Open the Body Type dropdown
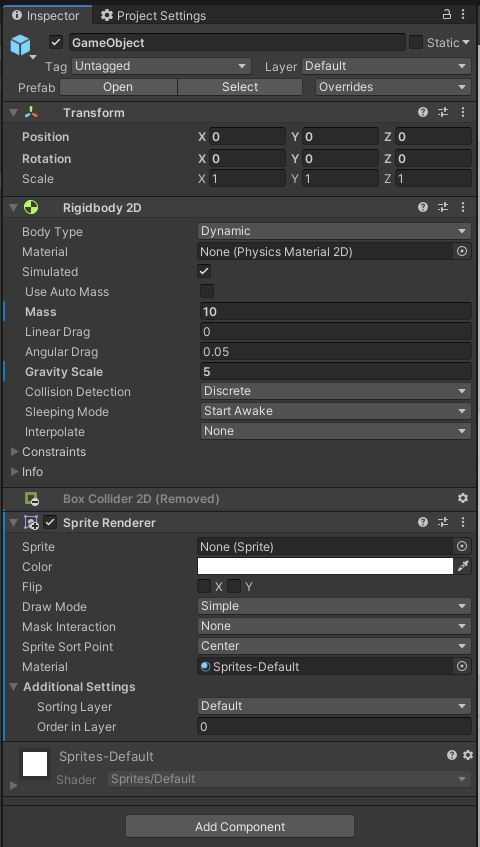Screen dimensions: 480x847 click(334, 231)
